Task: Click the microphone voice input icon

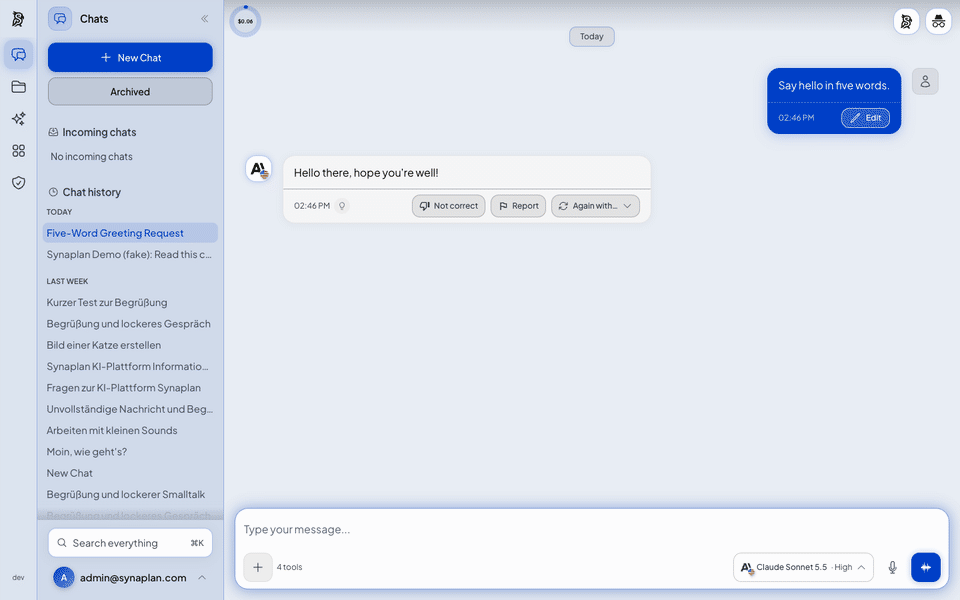Action: (x=892, y=568)
